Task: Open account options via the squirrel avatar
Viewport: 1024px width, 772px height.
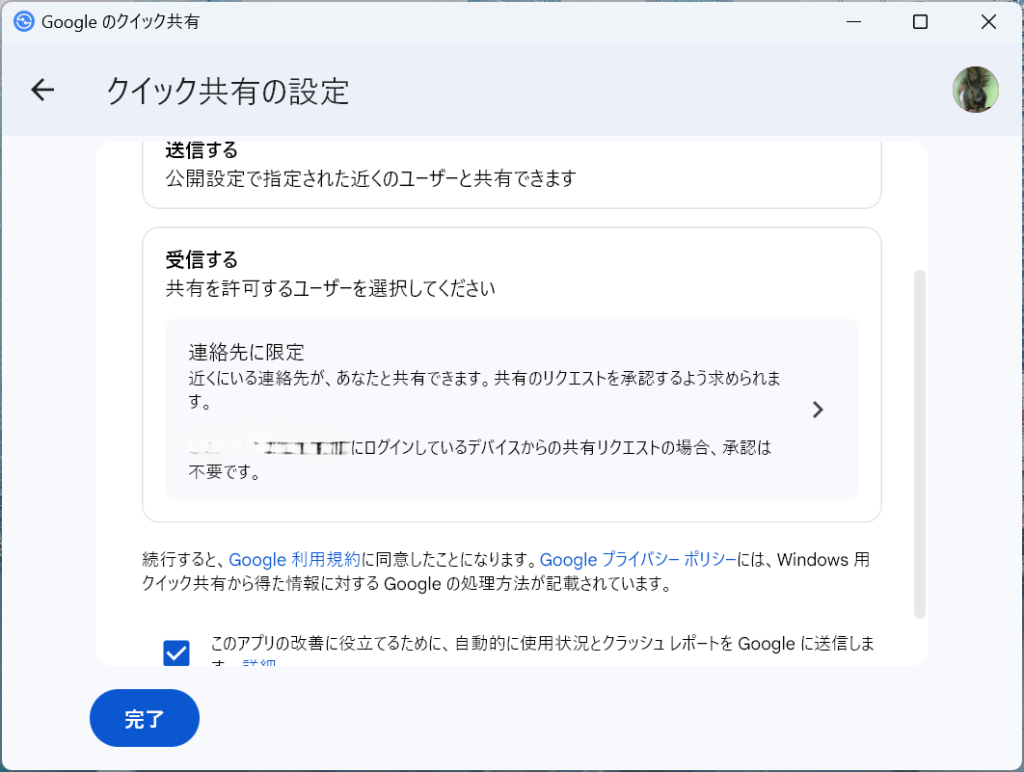Action: point(975,90)
